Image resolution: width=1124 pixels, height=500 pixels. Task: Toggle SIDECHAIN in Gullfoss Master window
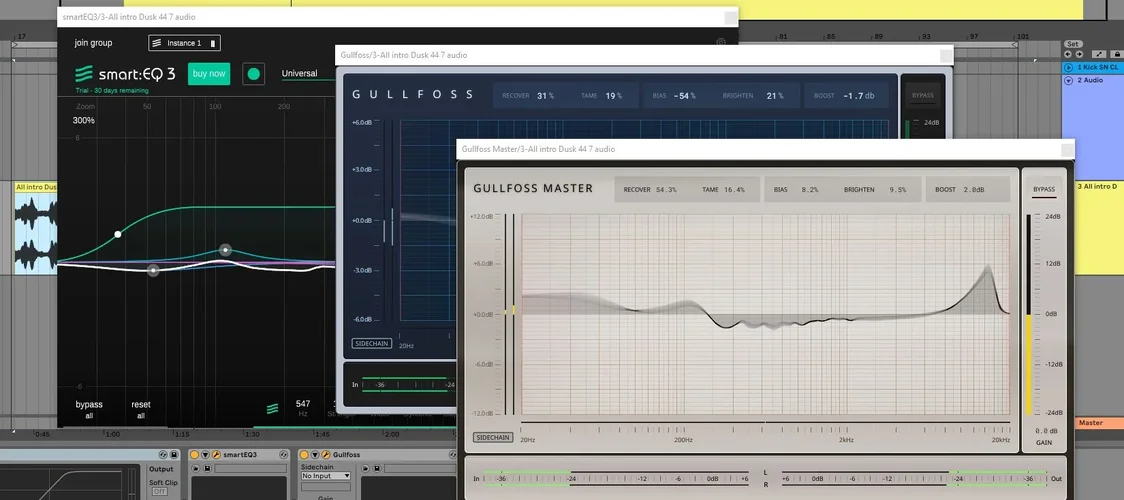coord(493,438)
